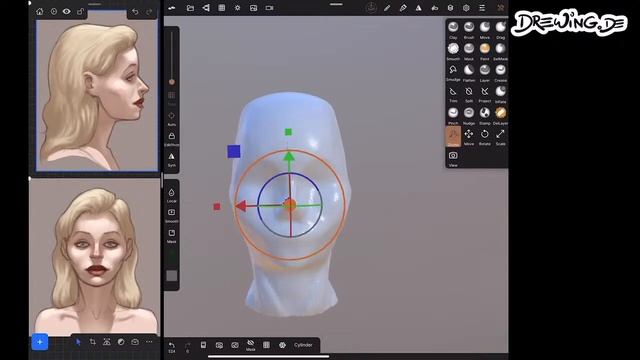Select the Clay sculpting brush
Viewport: 640px width, 360px height.
[x=453, y=30]
